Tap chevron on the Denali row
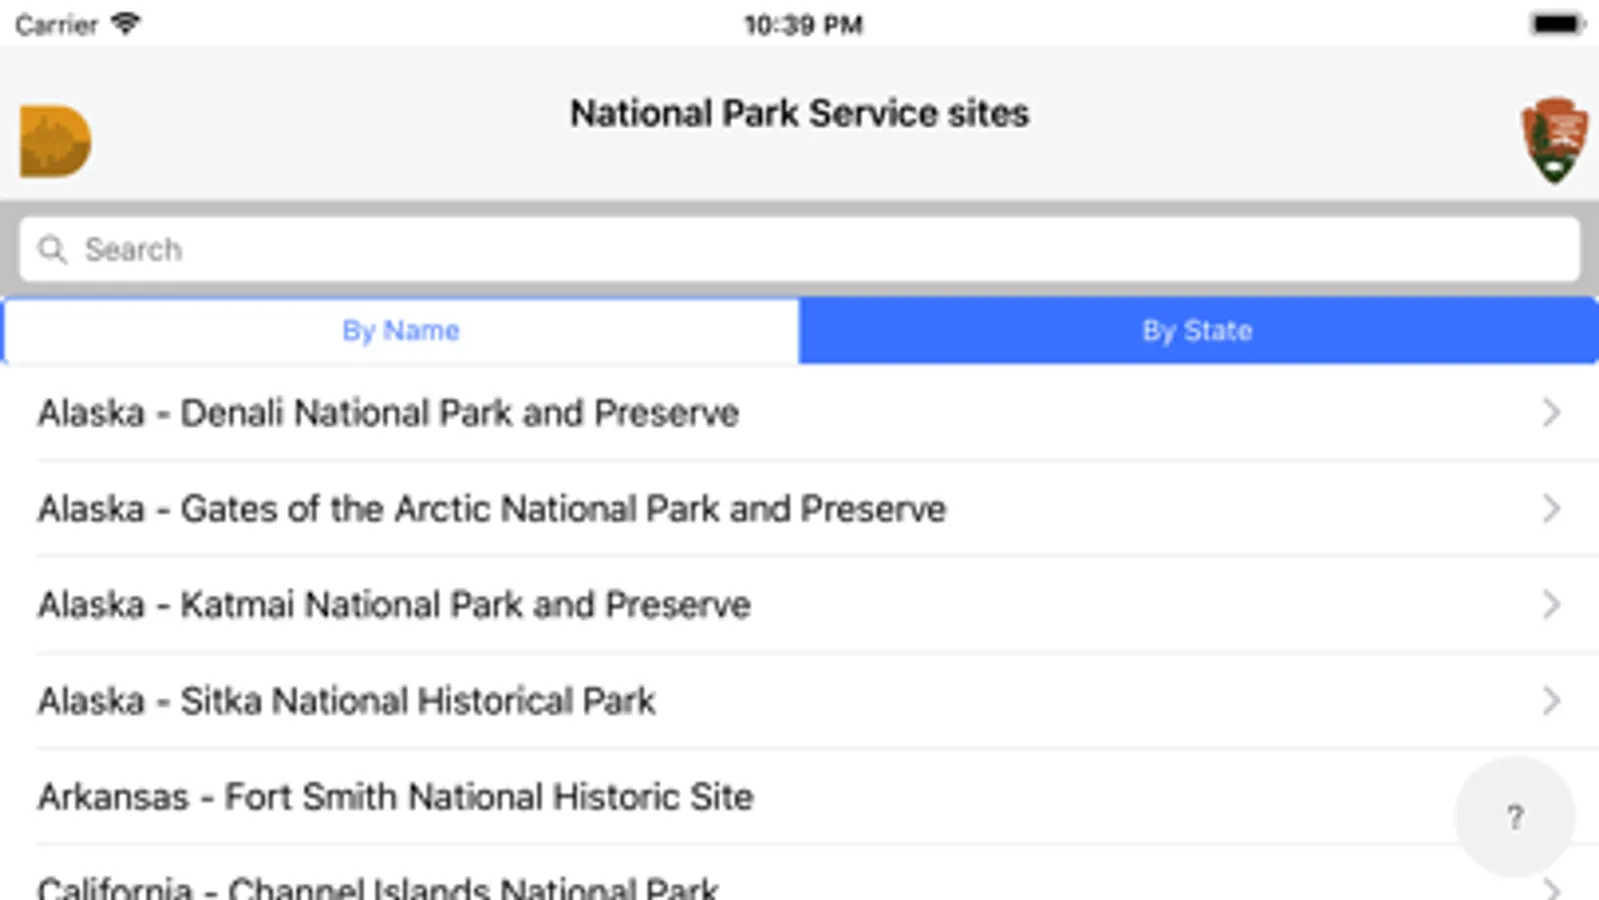1599x900 pixels. 1551,413
